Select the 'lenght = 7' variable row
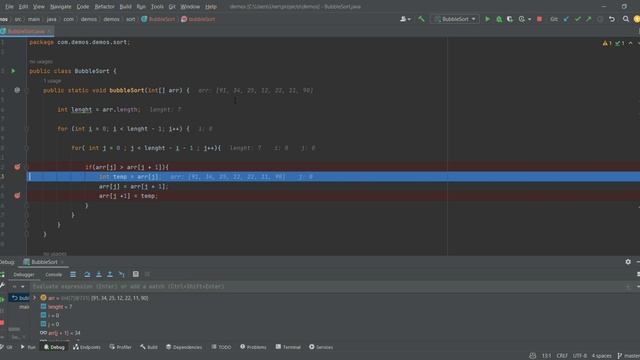 click(x=56, y=307)
